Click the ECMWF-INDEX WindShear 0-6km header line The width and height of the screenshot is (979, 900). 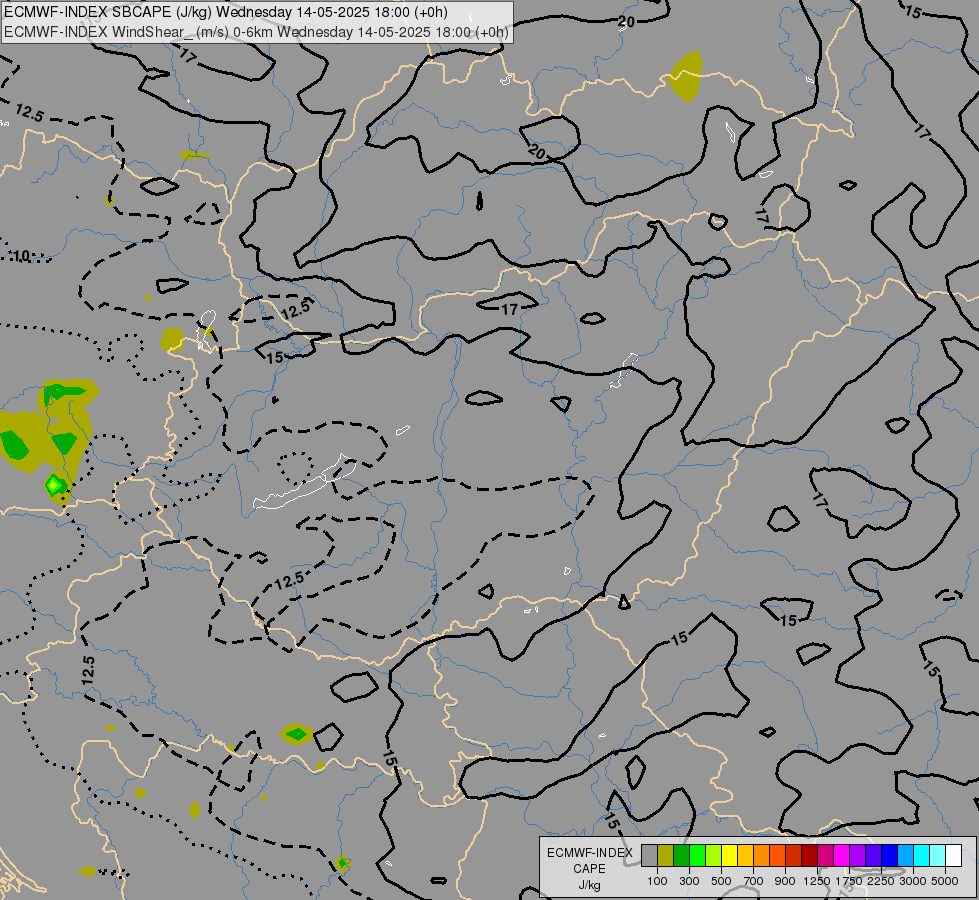click(257, 32)
